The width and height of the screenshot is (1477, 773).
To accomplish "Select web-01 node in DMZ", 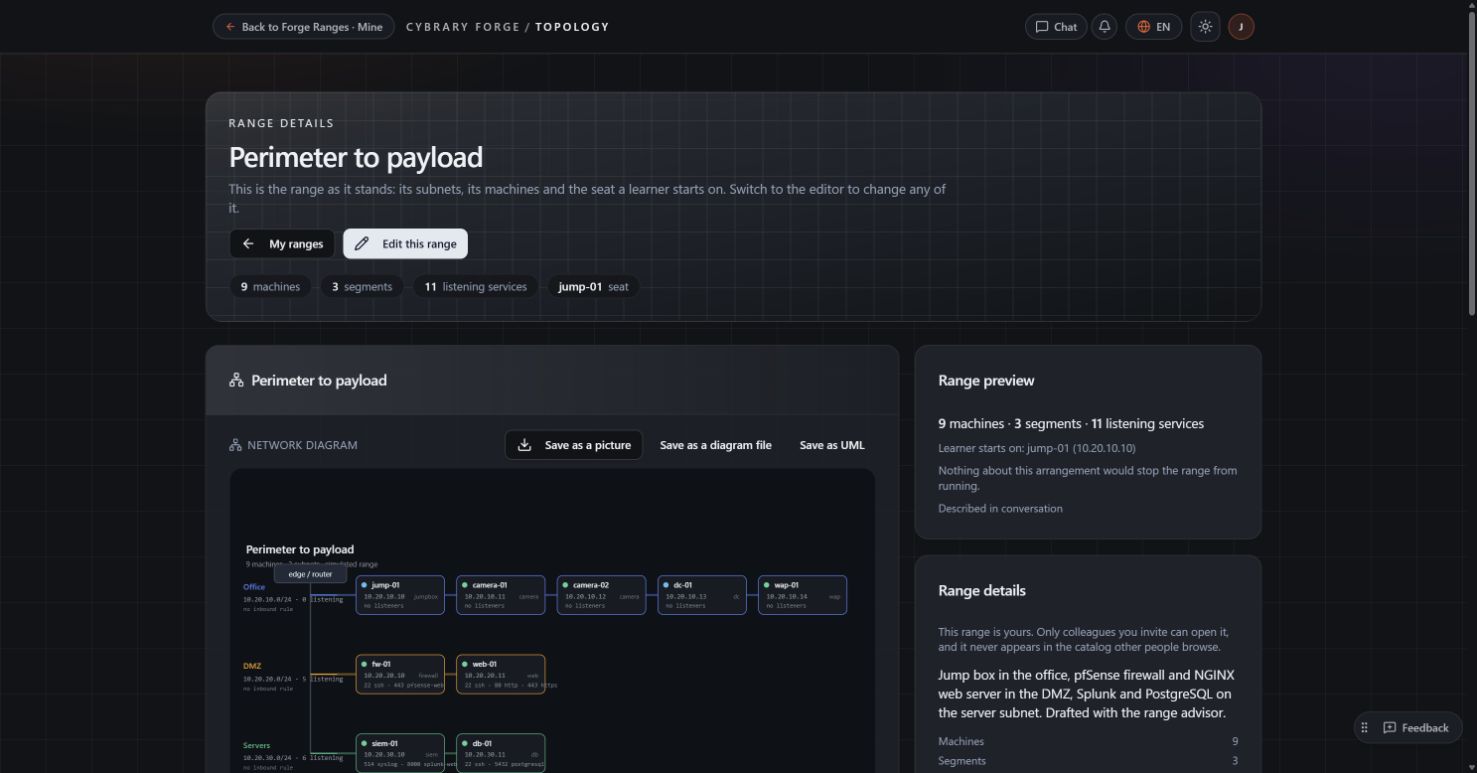I will (501, 674).
